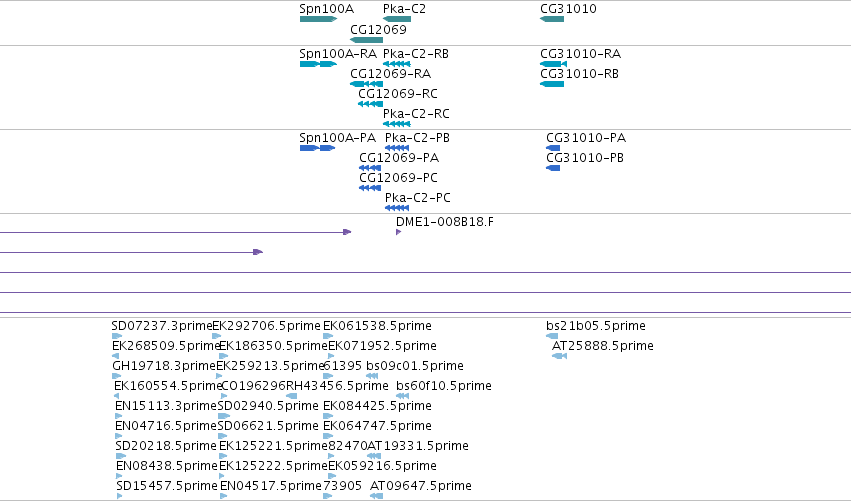Click the Spn100A gene label

click(327, 9)
